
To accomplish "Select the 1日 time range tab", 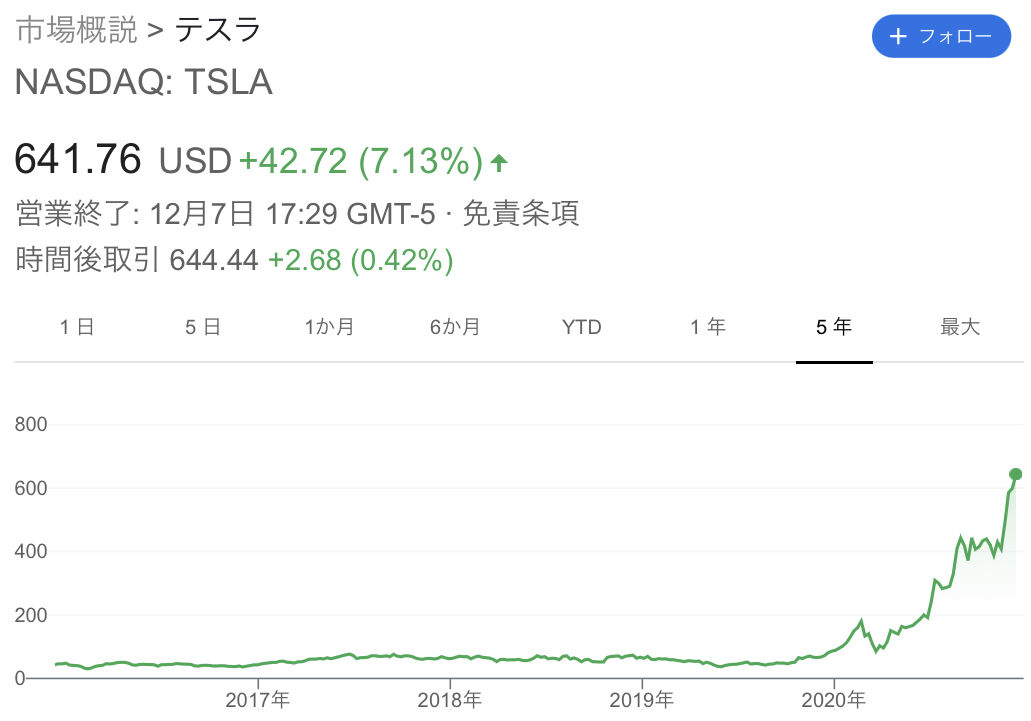I will pyautogui.click(x=78, y=327).
